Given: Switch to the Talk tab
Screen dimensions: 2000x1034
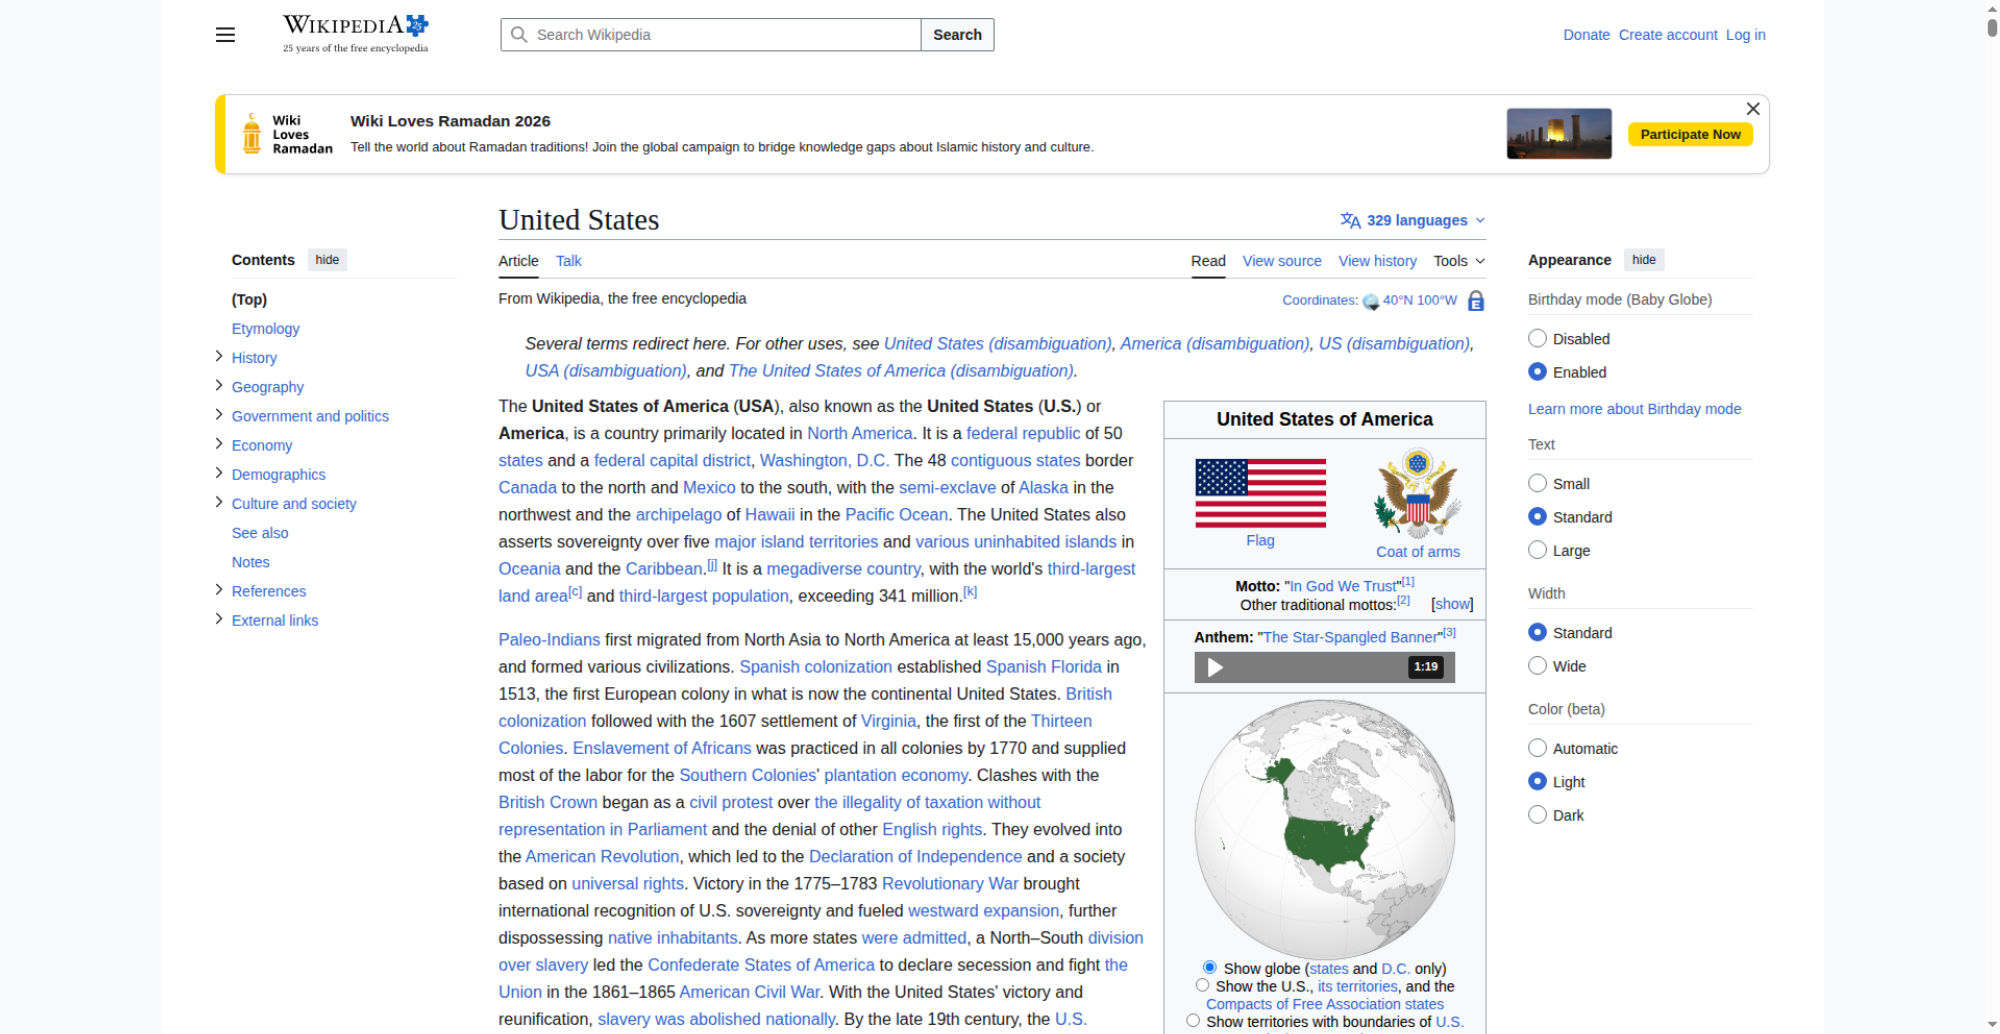Looking at the screenshot, I should (568, 261).
